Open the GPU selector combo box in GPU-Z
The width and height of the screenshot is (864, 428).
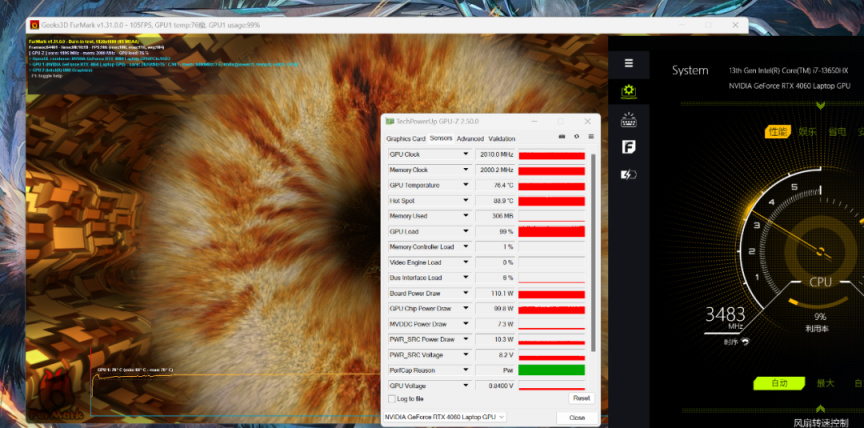click(444, 417)
